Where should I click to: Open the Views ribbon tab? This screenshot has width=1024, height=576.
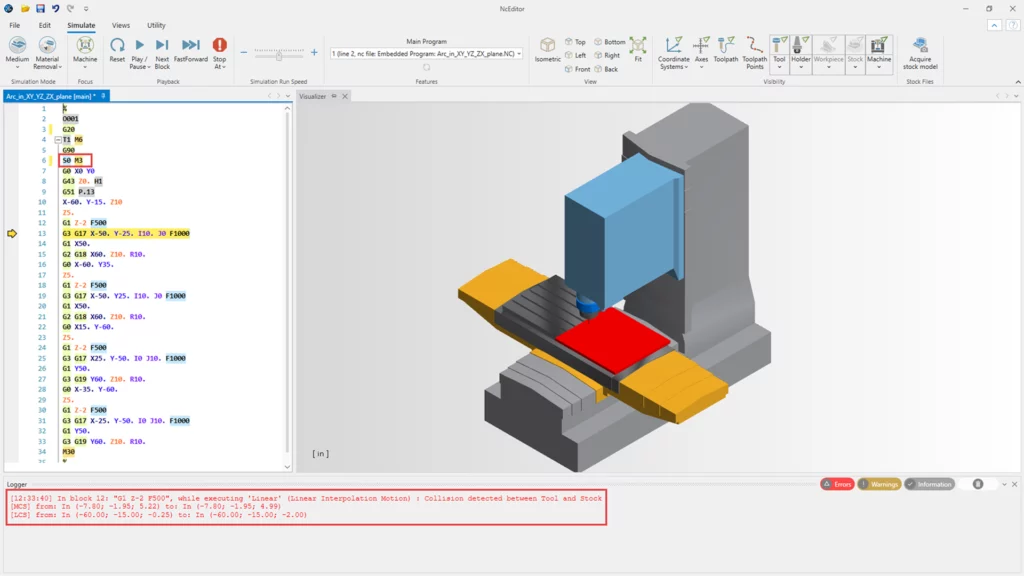point(120,25)
